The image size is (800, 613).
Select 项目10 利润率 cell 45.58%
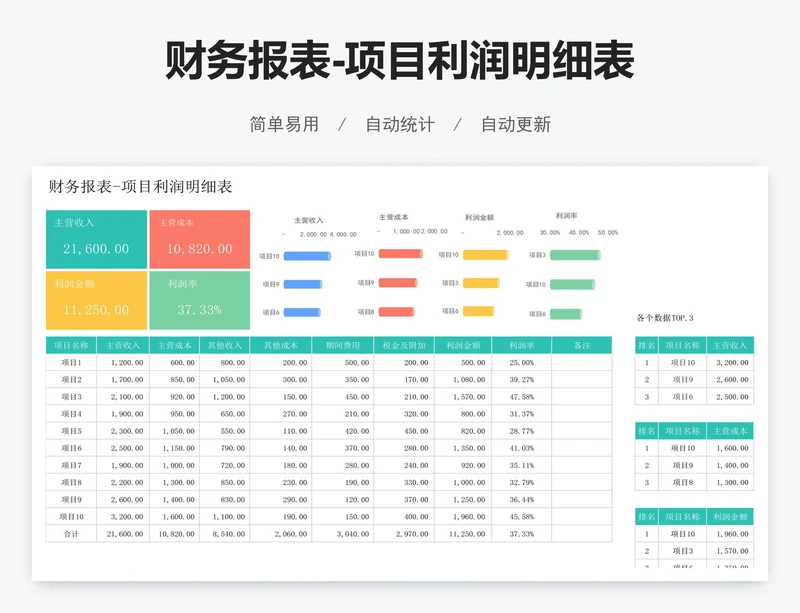[521, 517]
